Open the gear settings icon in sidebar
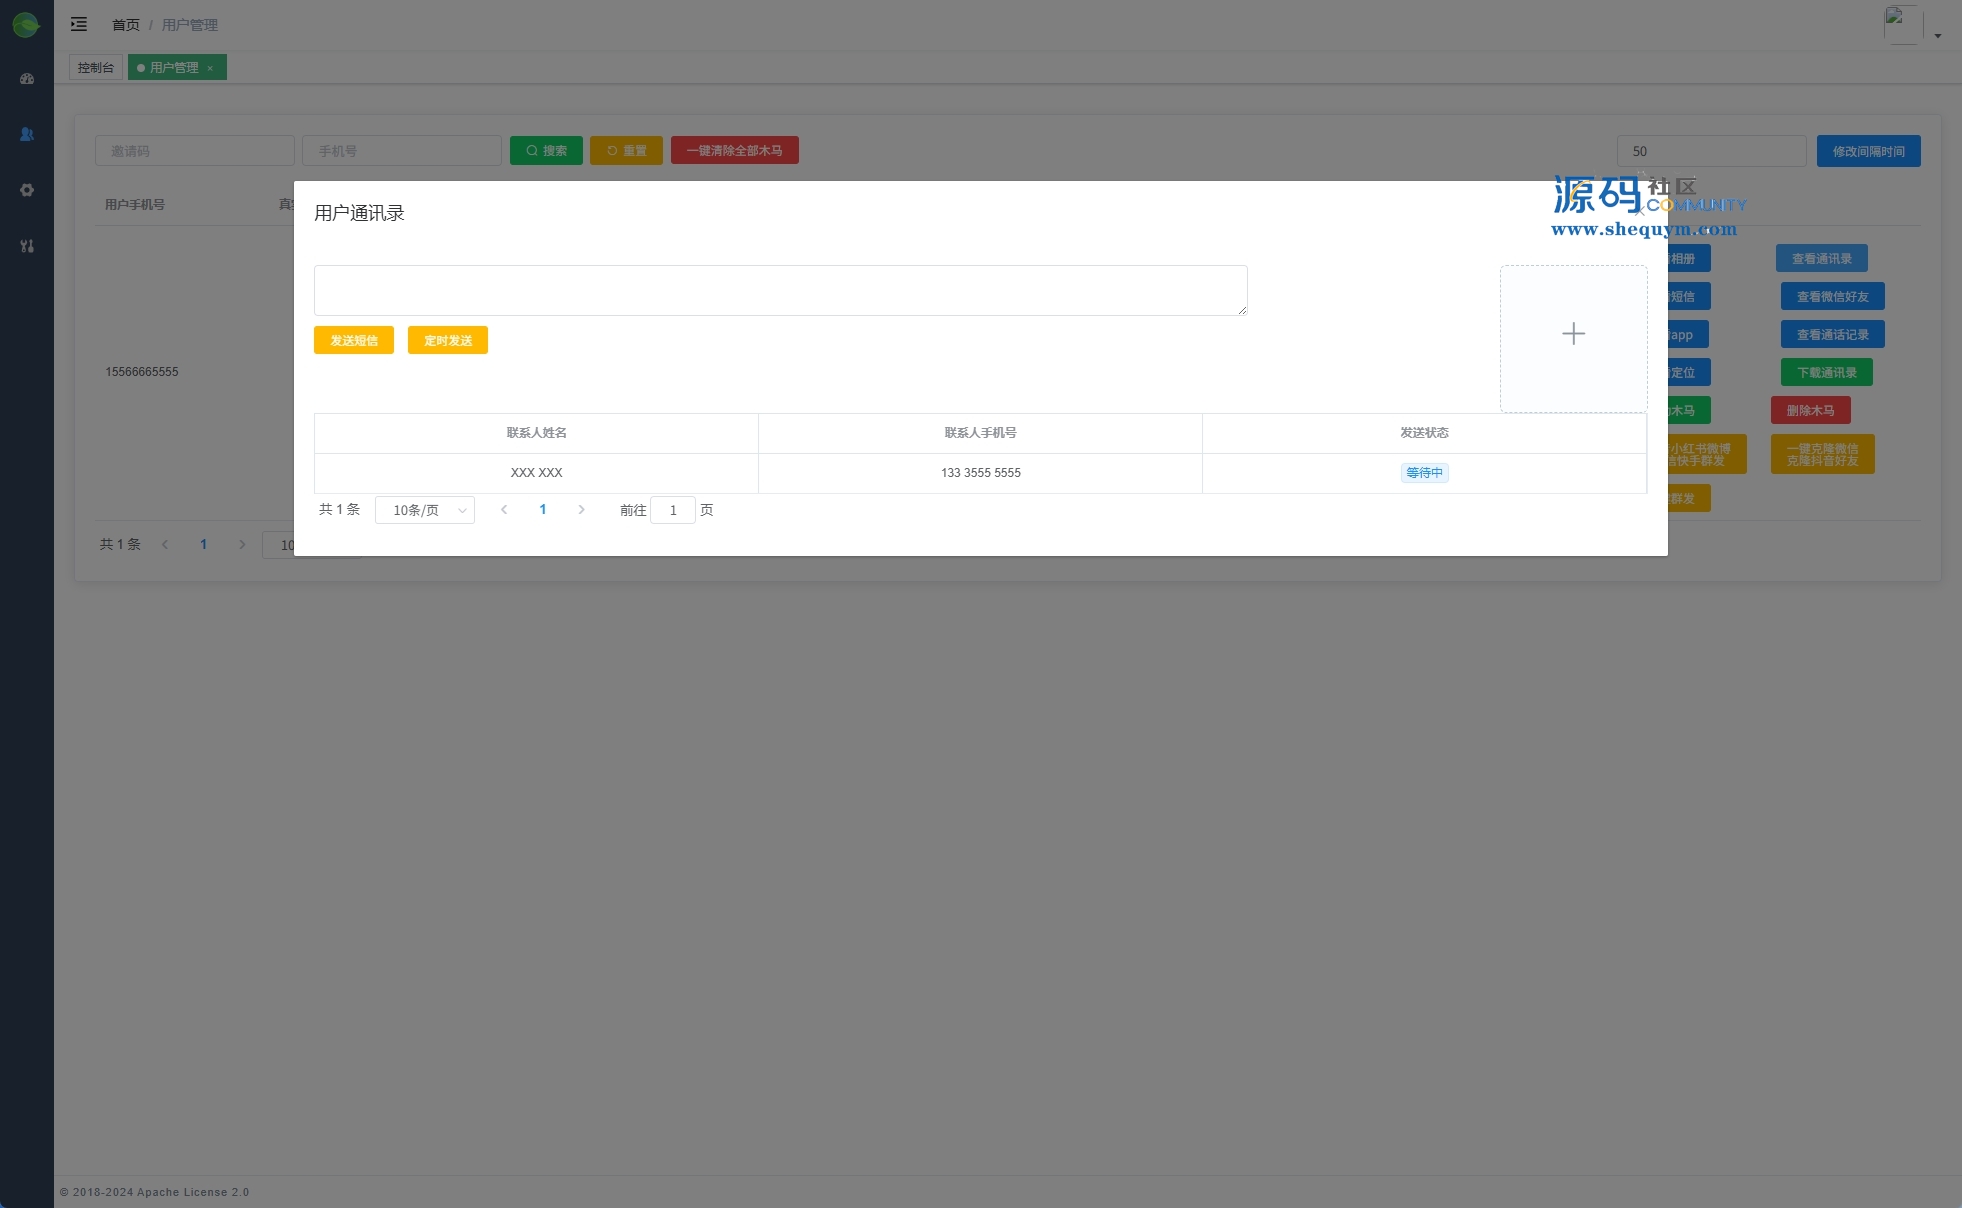The height and width of the screenshot is (1208, 1962). tap(27, 190)
